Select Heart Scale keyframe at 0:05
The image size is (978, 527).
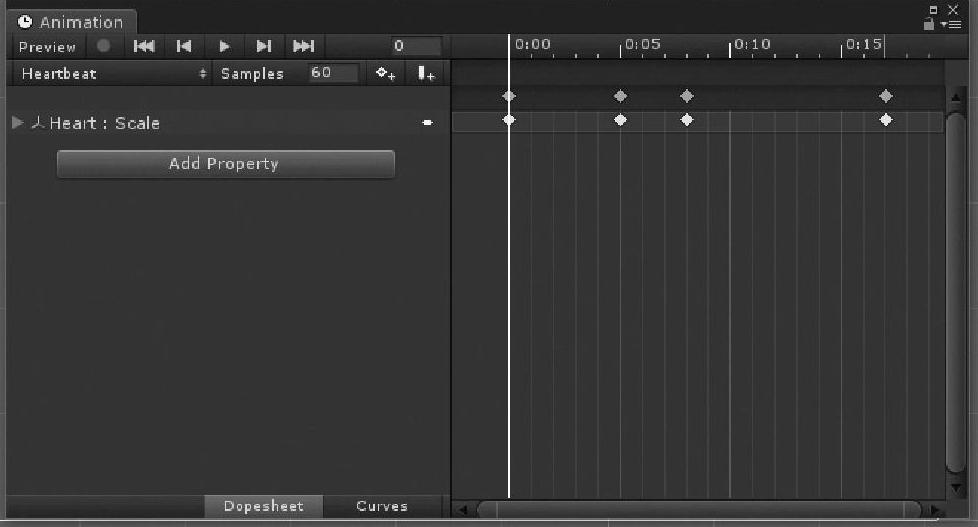(620, 120)
